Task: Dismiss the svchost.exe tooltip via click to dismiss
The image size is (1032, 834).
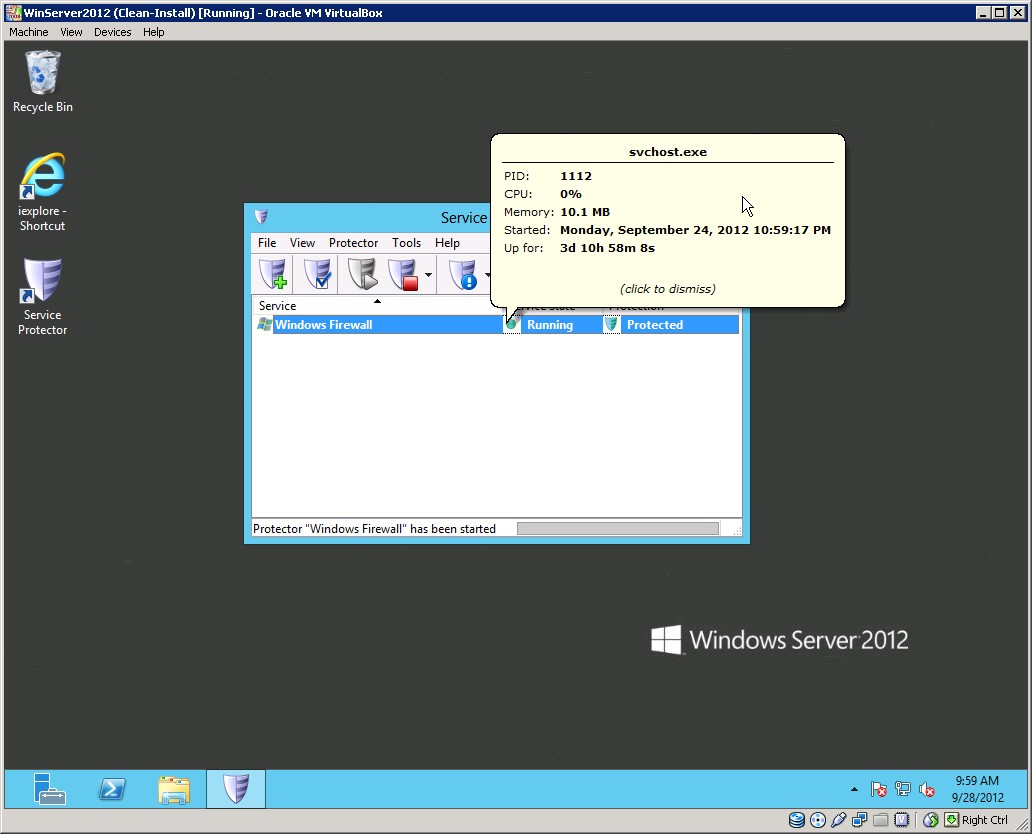Action: [667, 289]
